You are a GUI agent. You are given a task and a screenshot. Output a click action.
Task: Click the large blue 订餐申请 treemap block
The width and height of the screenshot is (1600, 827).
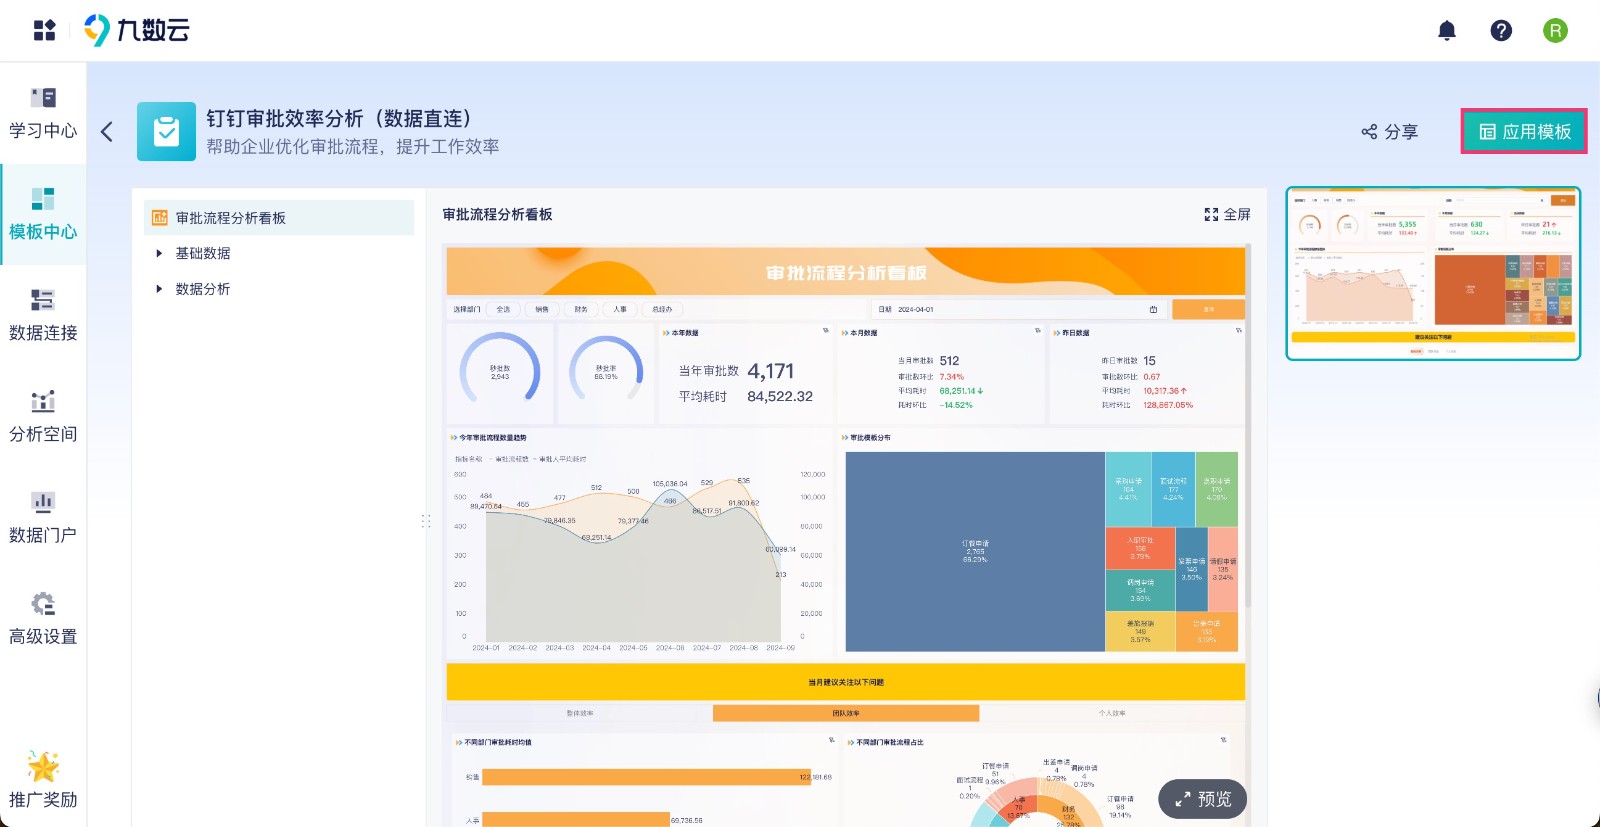[975, 551]
